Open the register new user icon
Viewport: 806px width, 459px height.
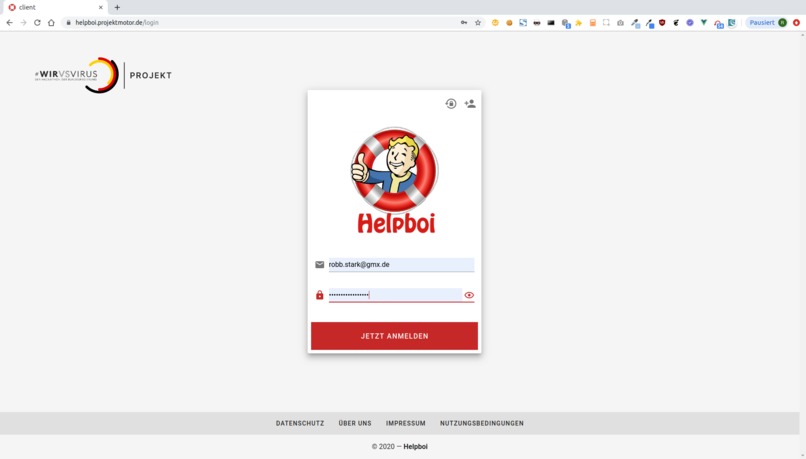(470, 103)
